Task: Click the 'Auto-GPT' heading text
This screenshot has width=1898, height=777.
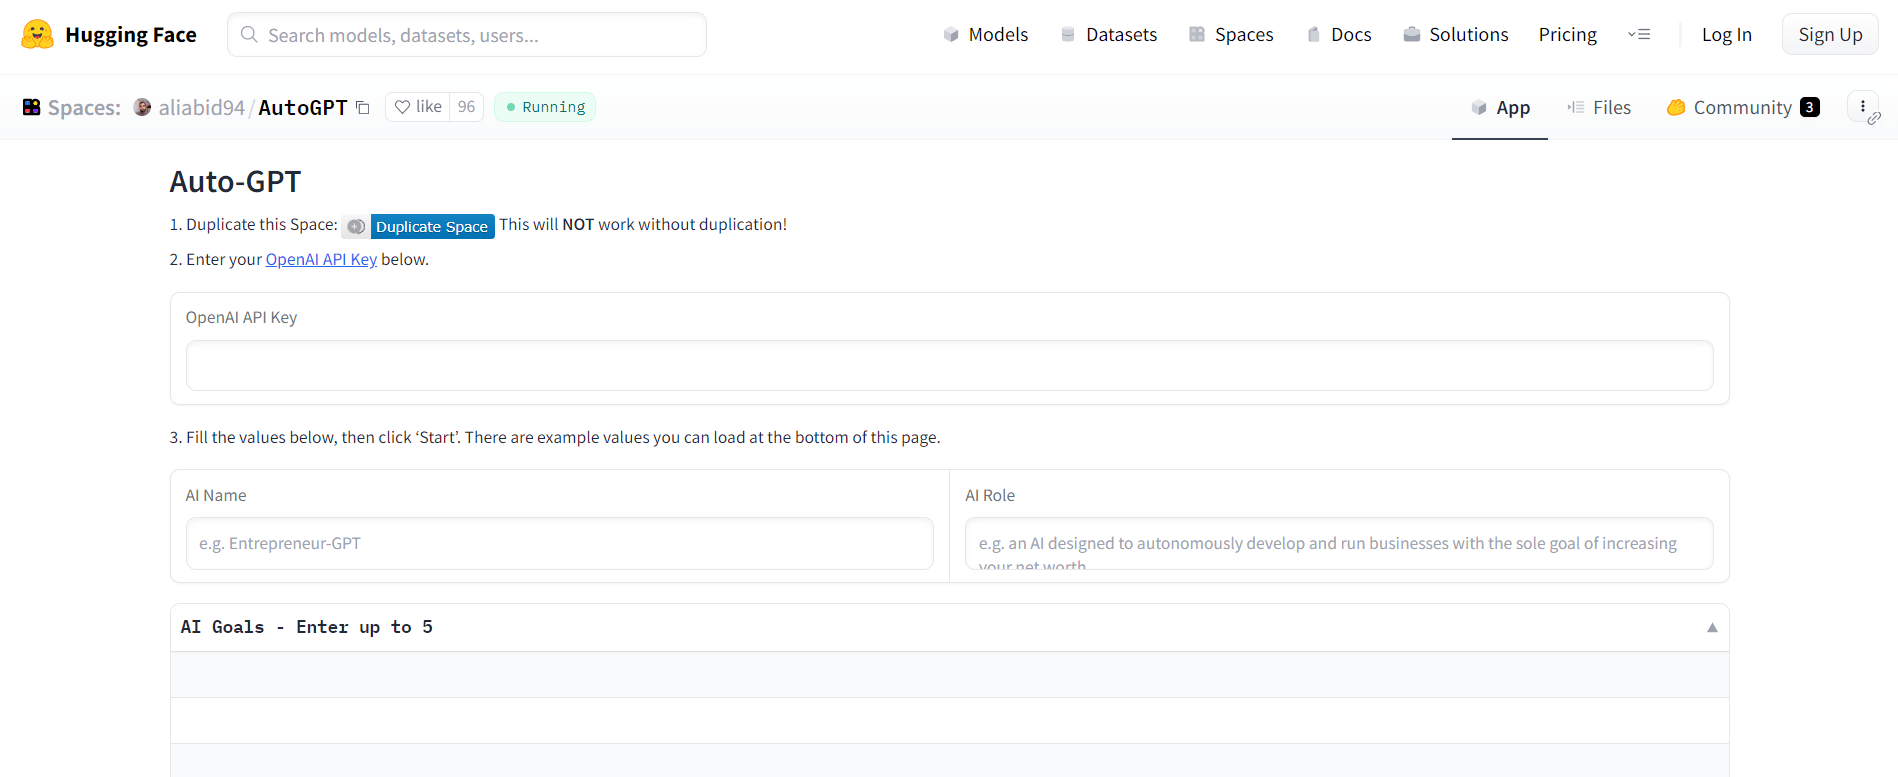Action: click(235, 182)
